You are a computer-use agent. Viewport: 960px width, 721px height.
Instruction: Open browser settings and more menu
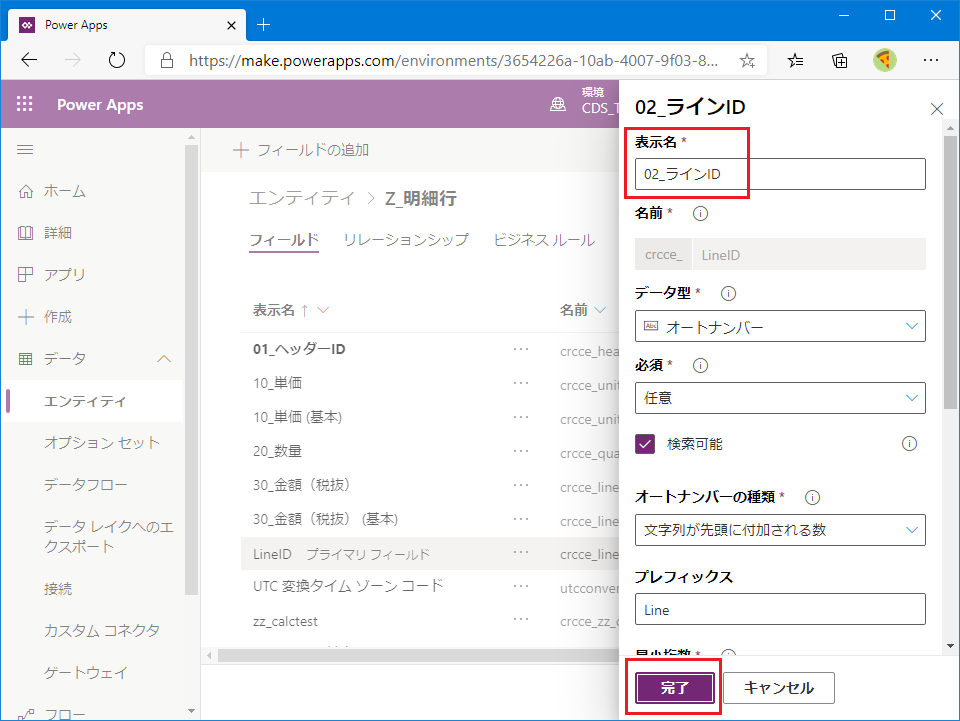pyautogui.click(x=931, y=60)
